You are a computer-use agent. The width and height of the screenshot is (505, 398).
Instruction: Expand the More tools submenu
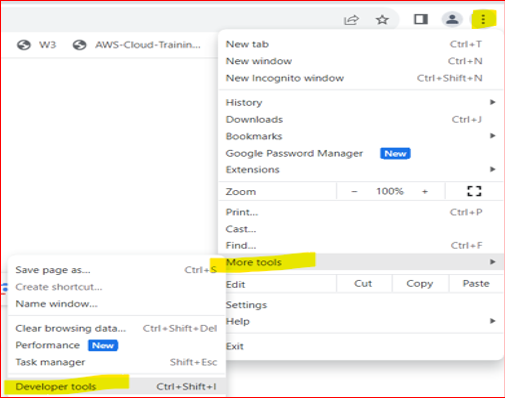click(x=360, y=262)
